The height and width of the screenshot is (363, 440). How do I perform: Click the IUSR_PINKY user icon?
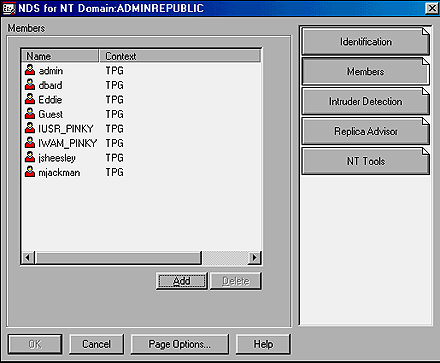[30, 128]
